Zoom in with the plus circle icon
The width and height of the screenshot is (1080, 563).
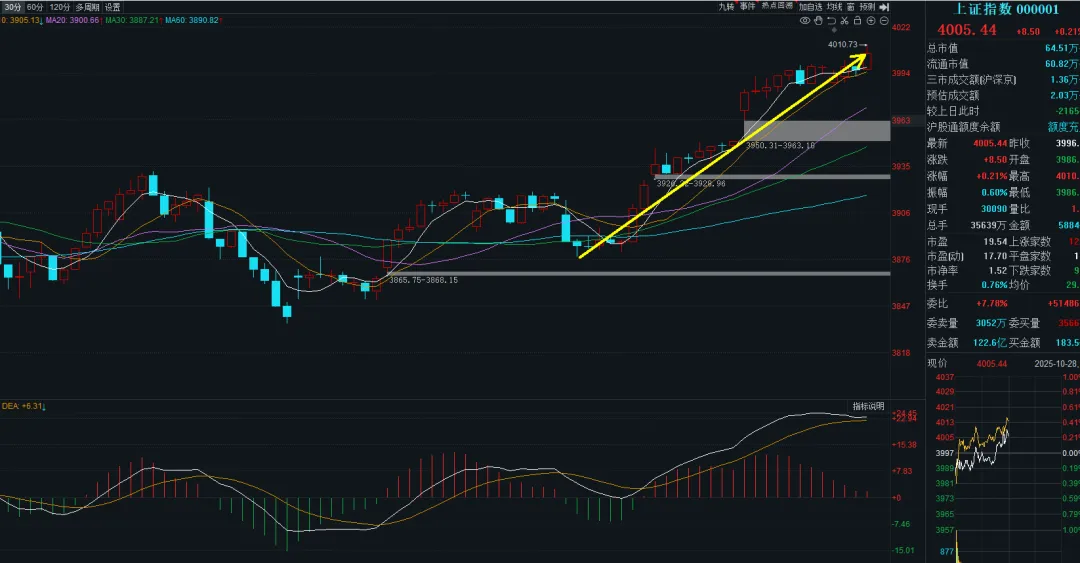tap(871, 21)
